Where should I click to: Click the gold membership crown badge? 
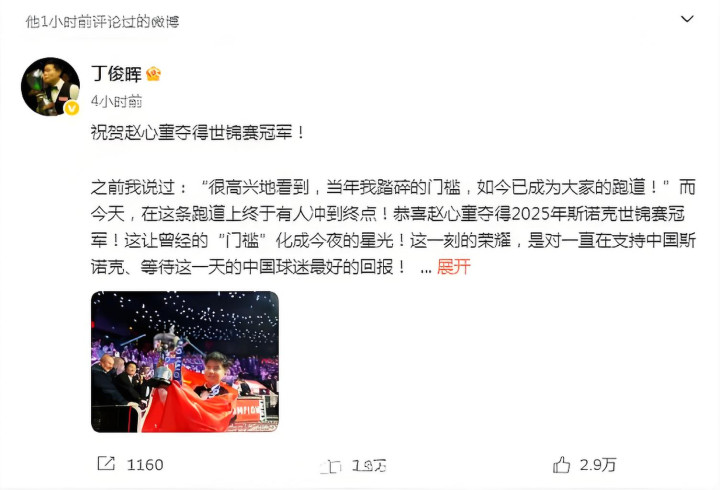coord(153,73)
